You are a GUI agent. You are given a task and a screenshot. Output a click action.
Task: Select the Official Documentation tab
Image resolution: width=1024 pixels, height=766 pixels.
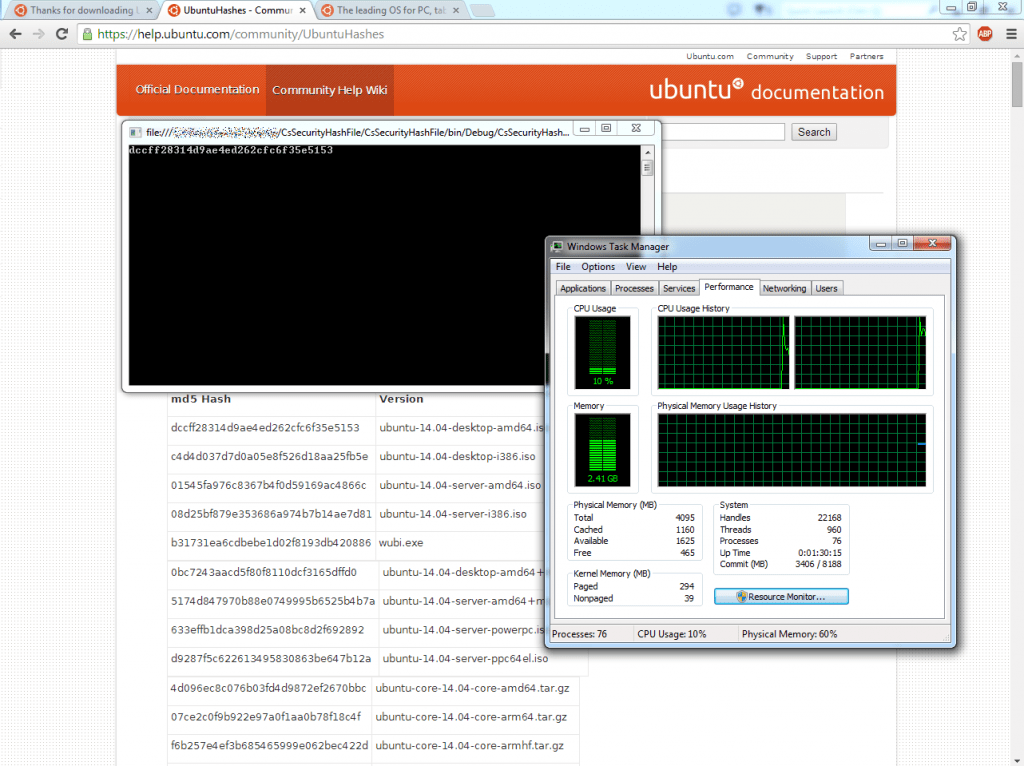[x=197, y=89]
